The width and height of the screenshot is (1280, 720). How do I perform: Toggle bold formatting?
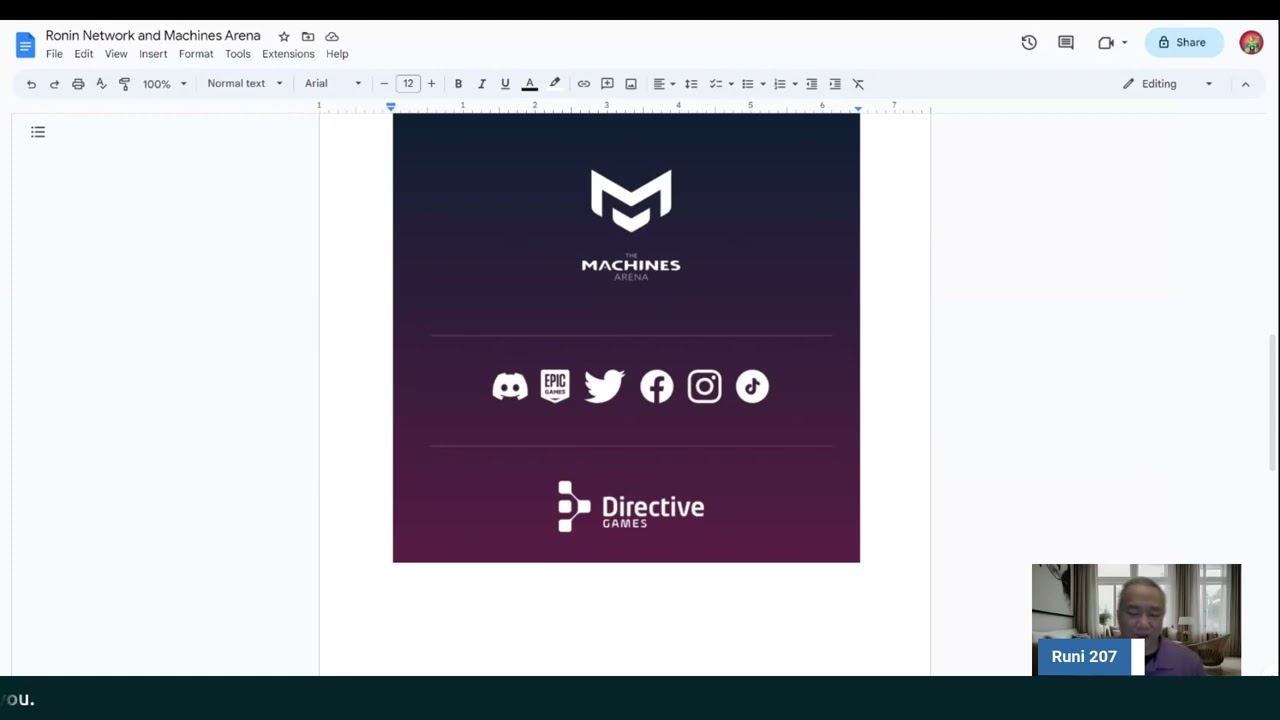point(458,84)
